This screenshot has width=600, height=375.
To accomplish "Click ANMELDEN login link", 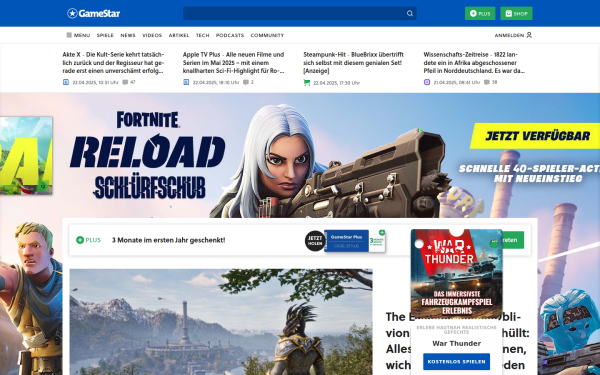I will (x=509, y=35).
